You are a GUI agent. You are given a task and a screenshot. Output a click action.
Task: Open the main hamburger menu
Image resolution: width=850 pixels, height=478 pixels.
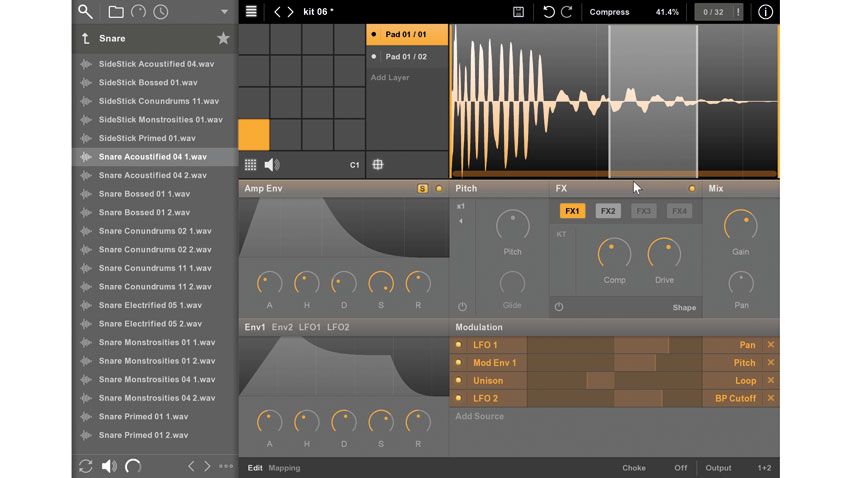251,11
